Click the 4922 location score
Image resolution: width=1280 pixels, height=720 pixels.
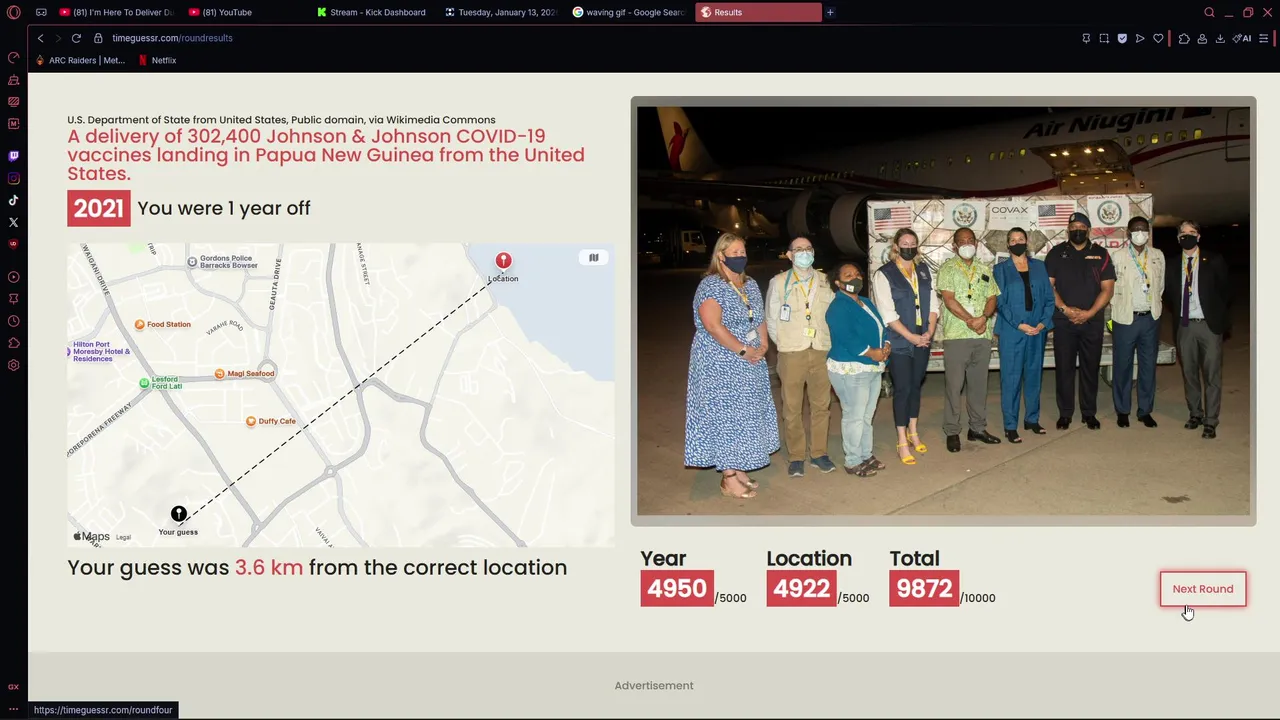(x=802, y=588)
